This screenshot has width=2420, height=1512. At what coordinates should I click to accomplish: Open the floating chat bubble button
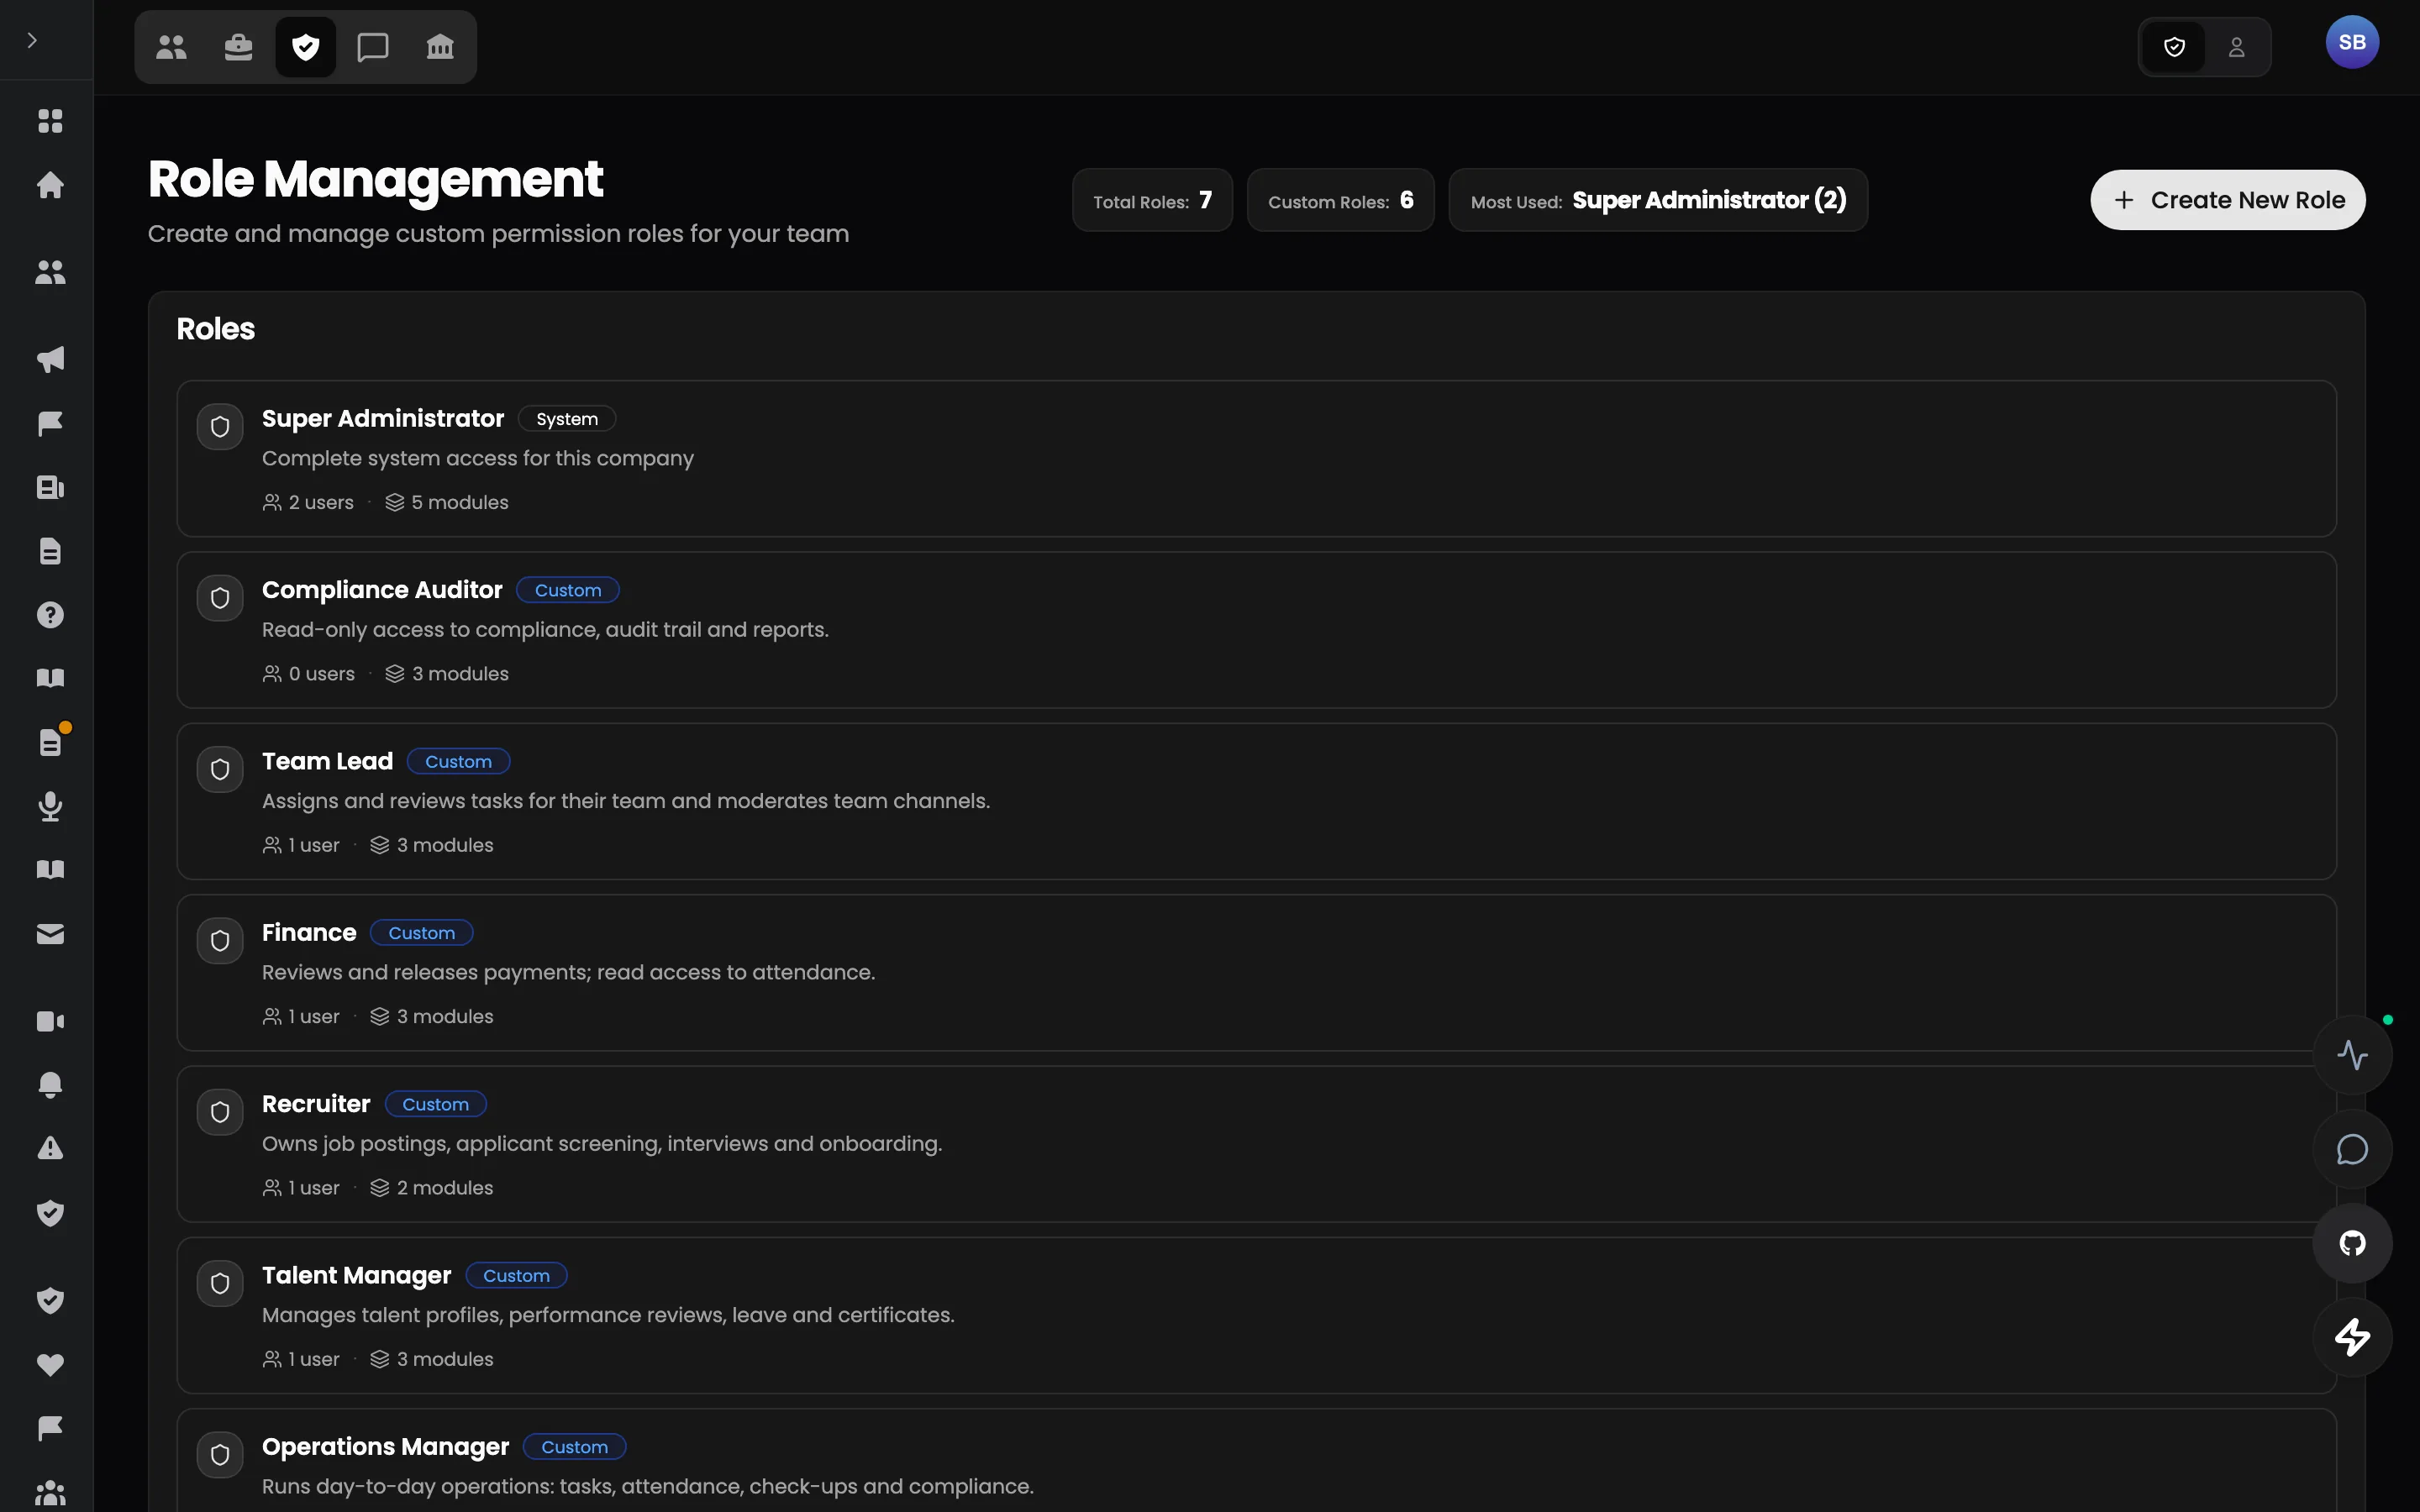(2352, 1149)
